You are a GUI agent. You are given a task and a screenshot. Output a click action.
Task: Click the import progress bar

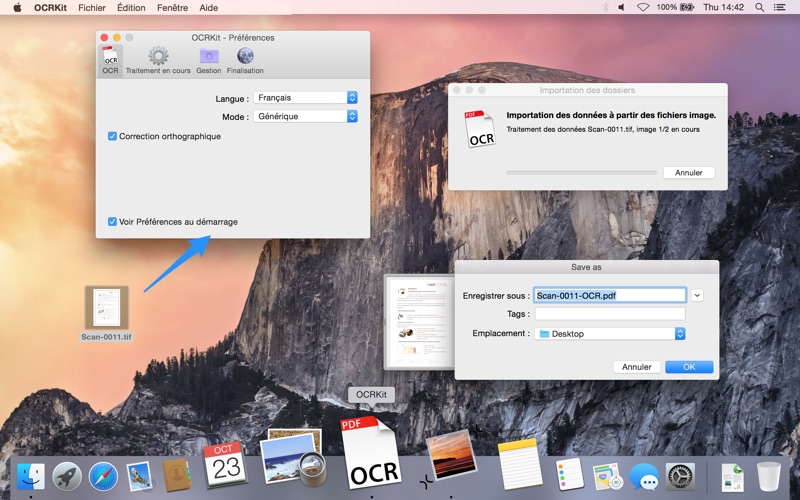[581, 172]
